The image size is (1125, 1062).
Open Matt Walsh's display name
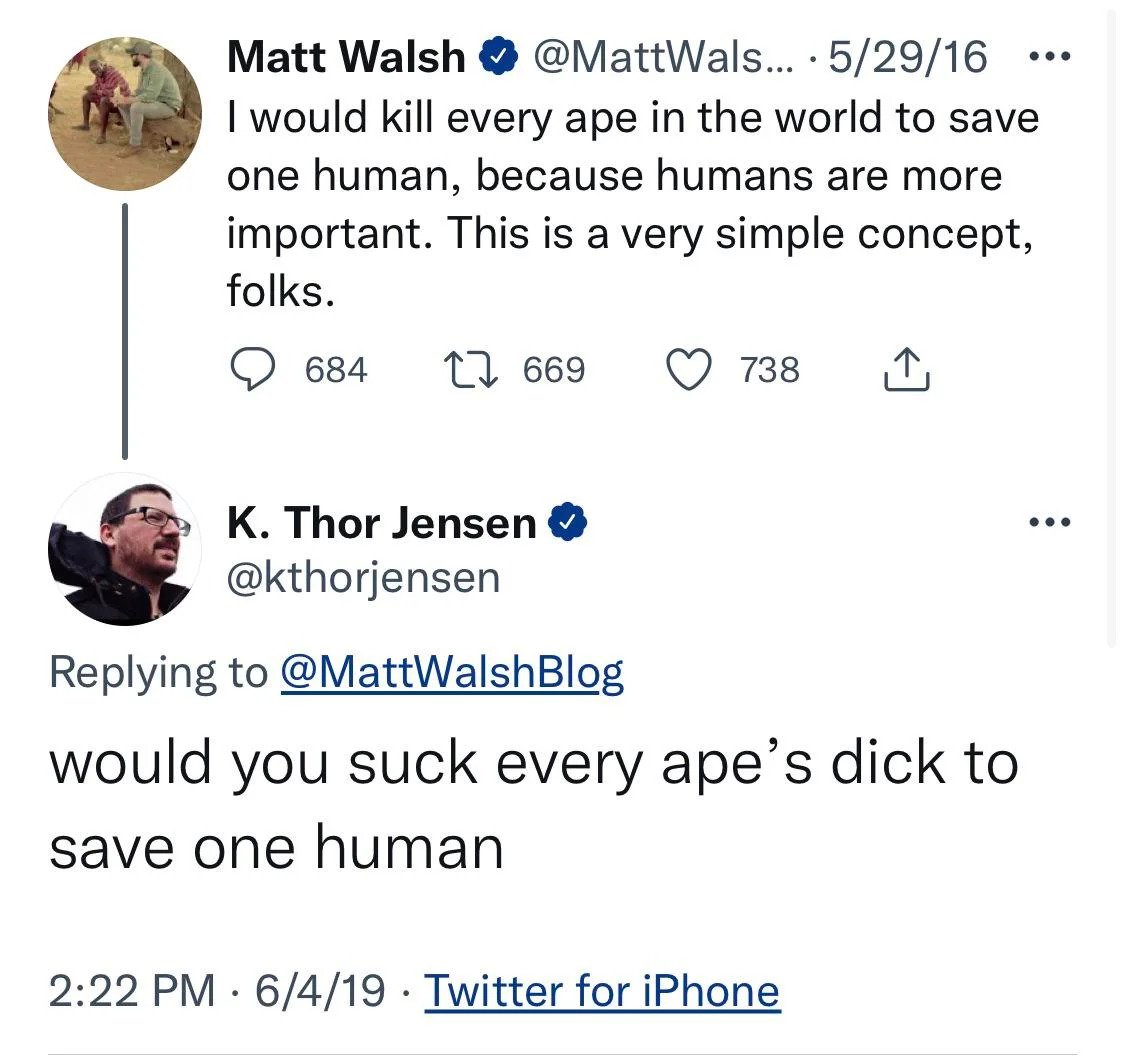(x=346, y=59)
